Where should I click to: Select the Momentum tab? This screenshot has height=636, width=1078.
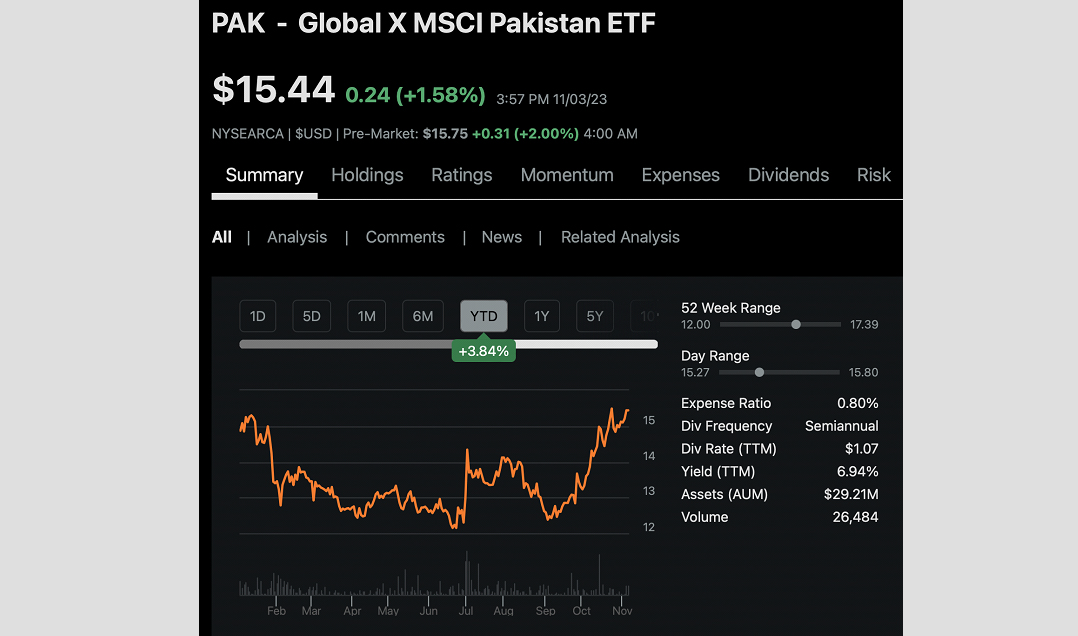pos(567,175)
